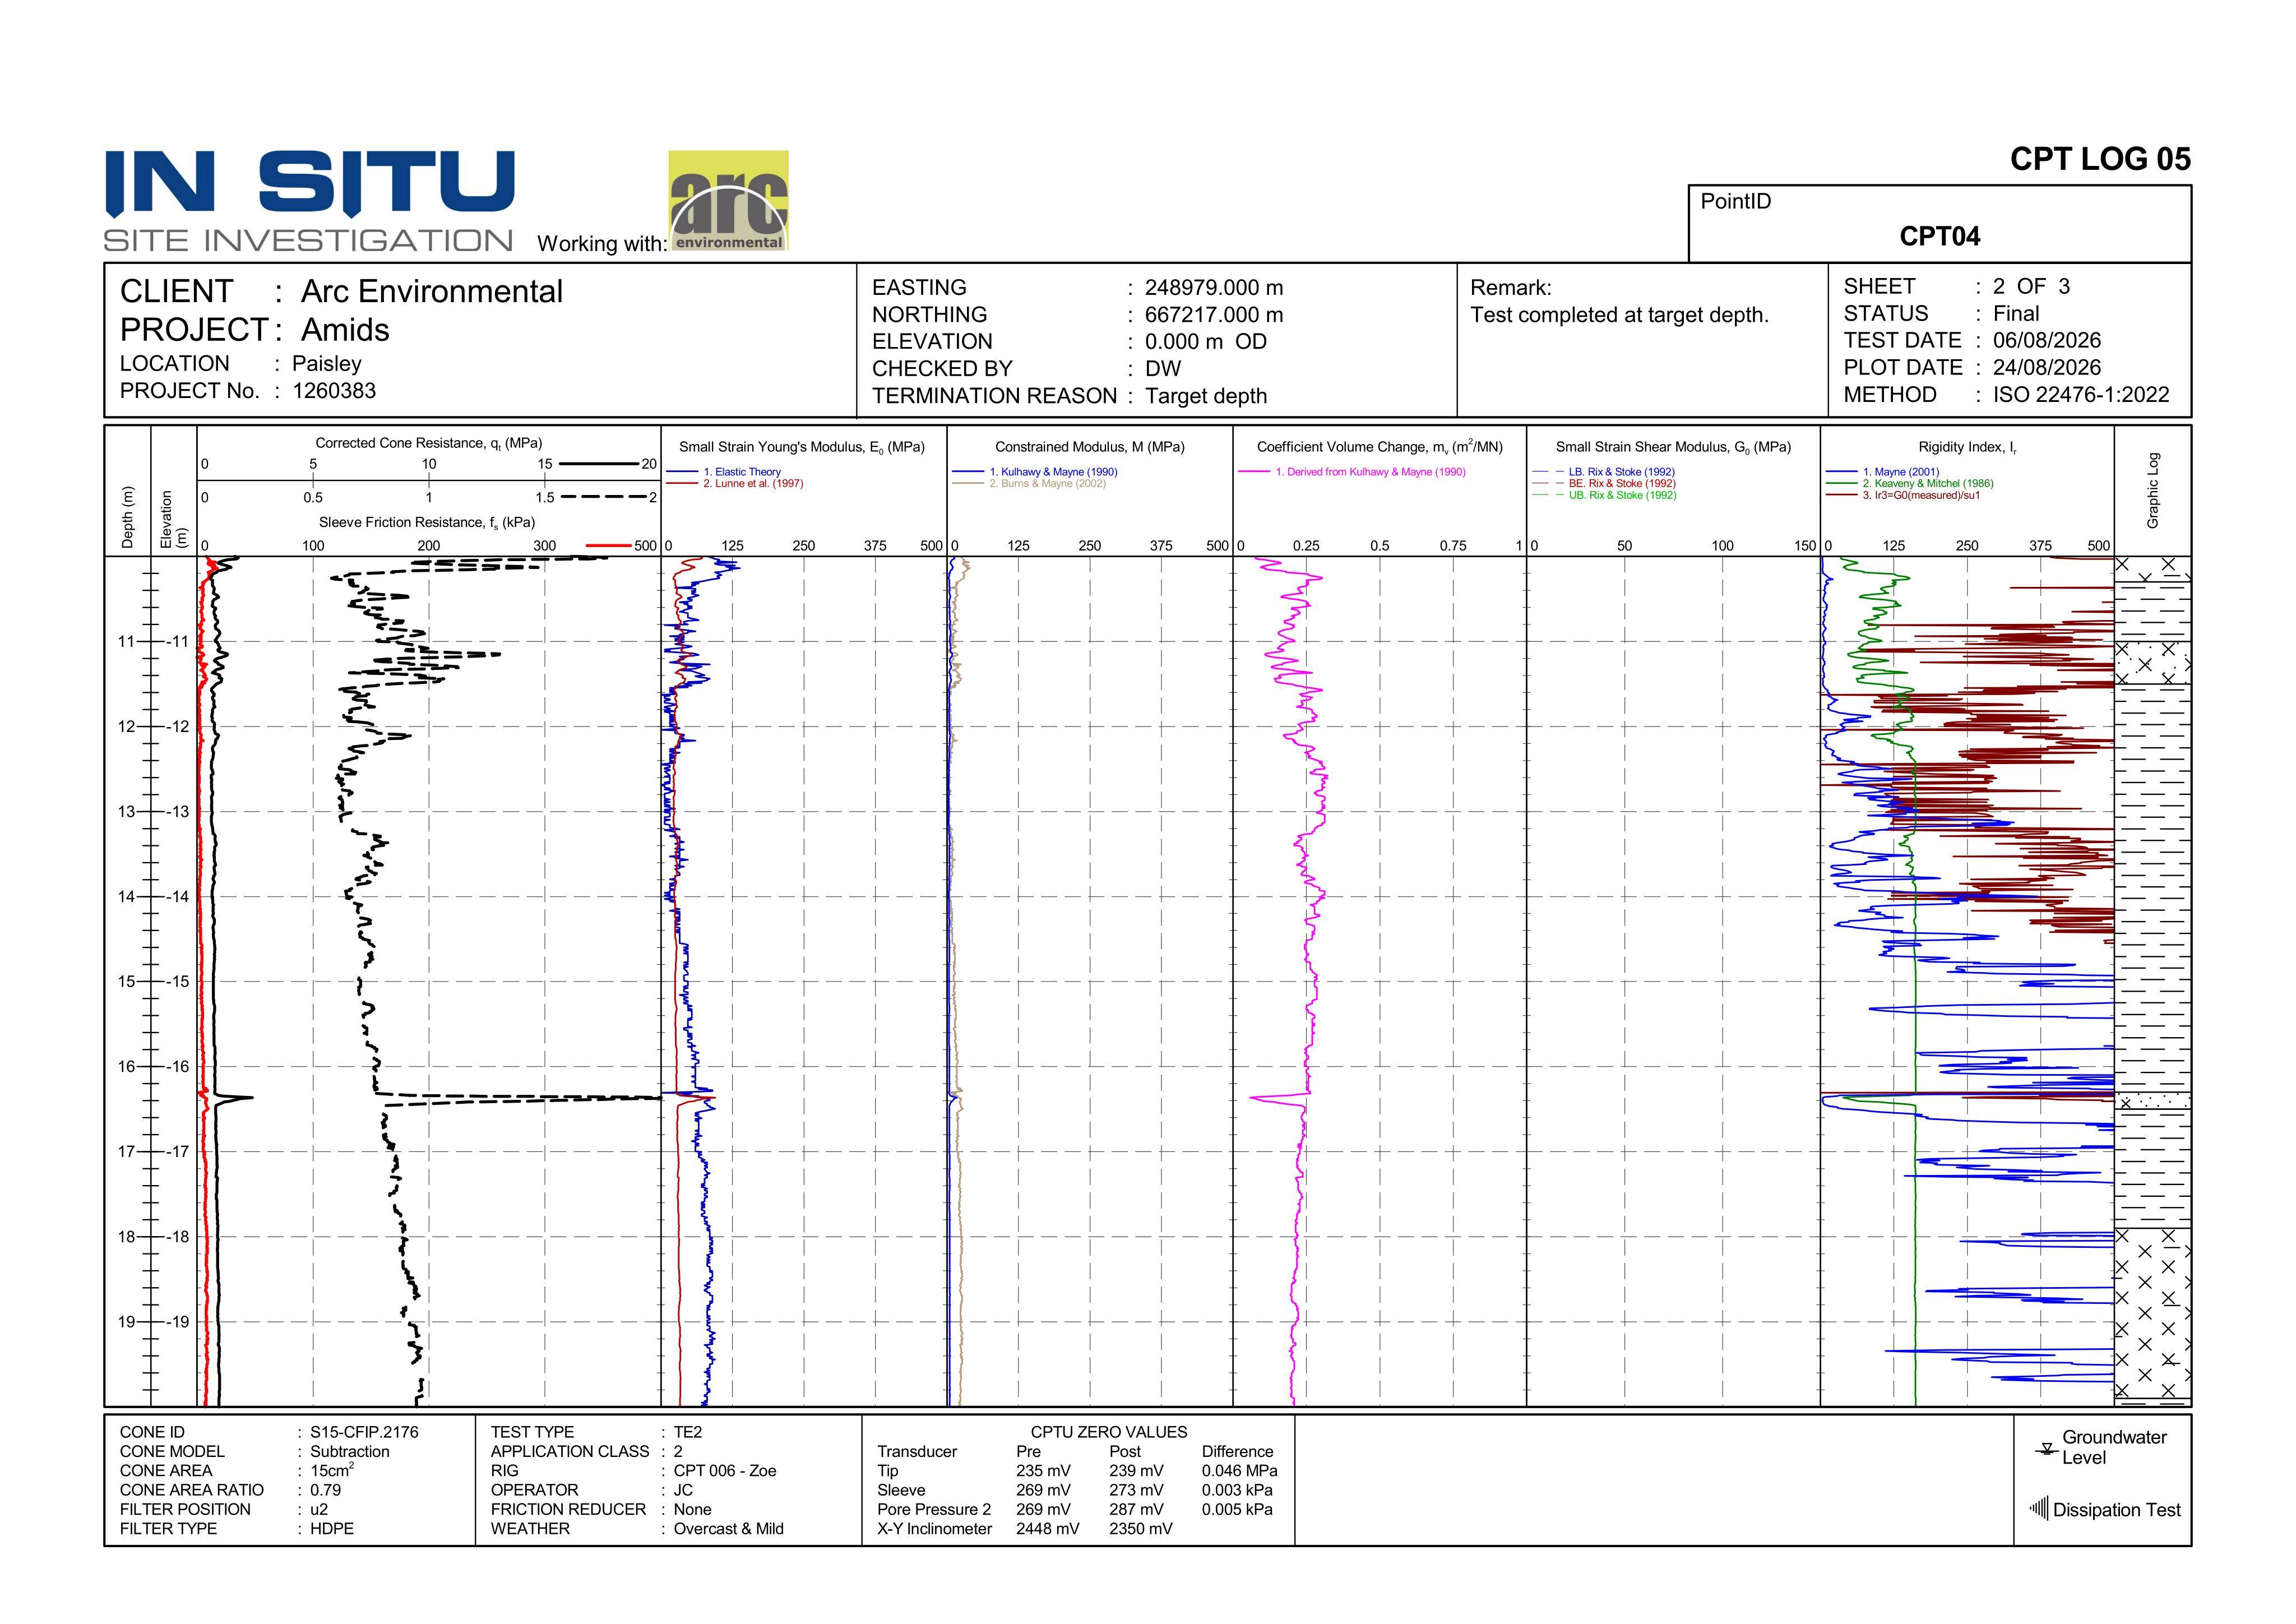2296x1624 pixels.
Task: Click the 'Small Strain Shear Modulus' heading
Action: pos(1673,447)
